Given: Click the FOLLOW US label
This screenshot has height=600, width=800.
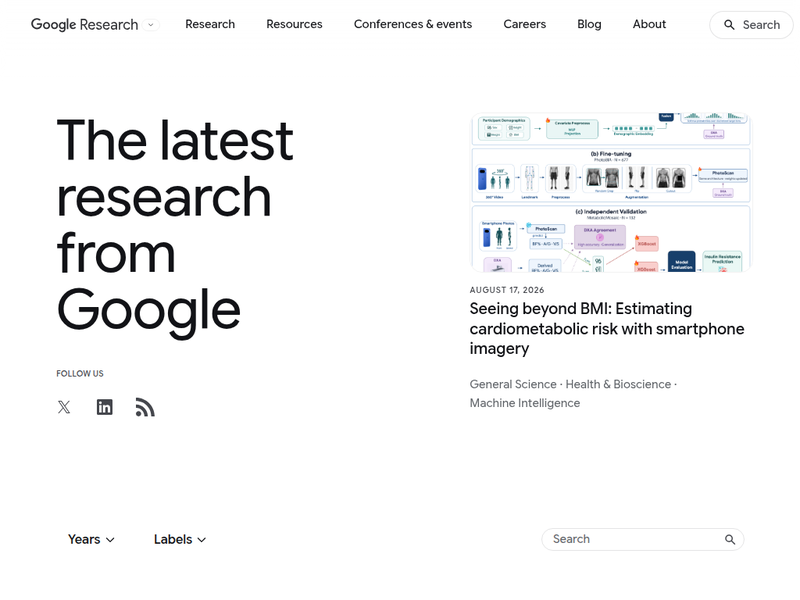Looking at the screenshot, I should [80, 373].
